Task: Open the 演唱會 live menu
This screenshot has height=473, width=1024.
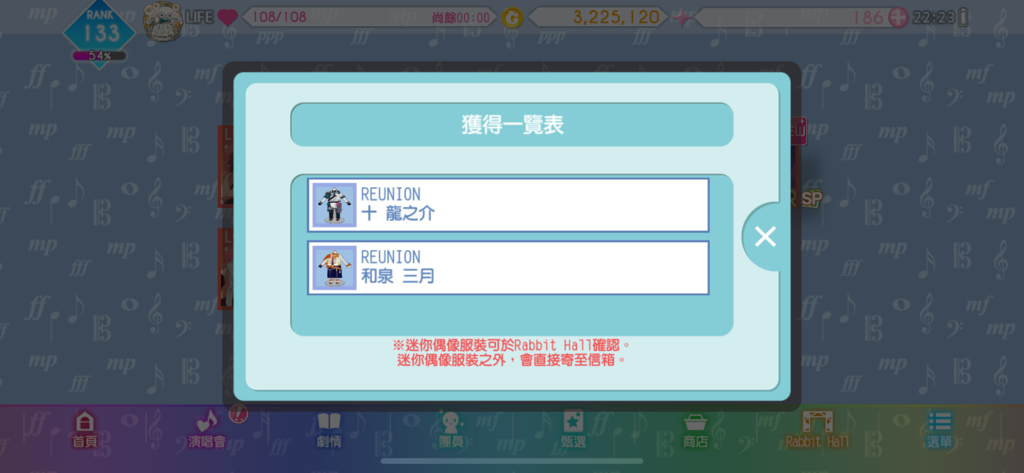Action: point(207,430)
